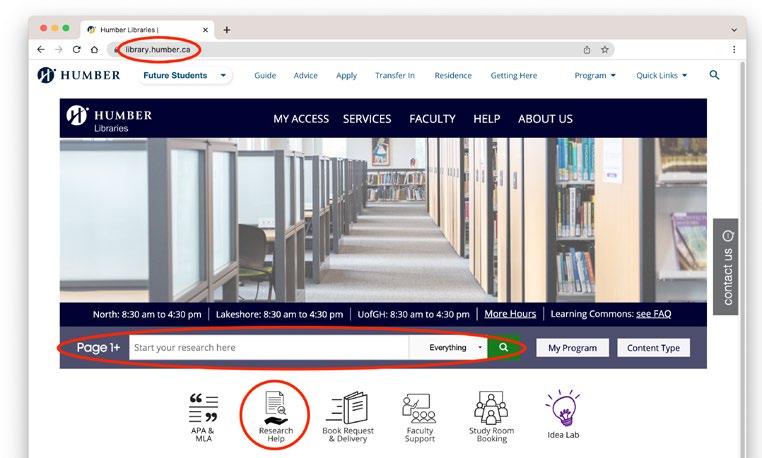Open the Study Room Booking icon
Screen dimensions: 762x458
pyautogui.click(x=491, y=417)
